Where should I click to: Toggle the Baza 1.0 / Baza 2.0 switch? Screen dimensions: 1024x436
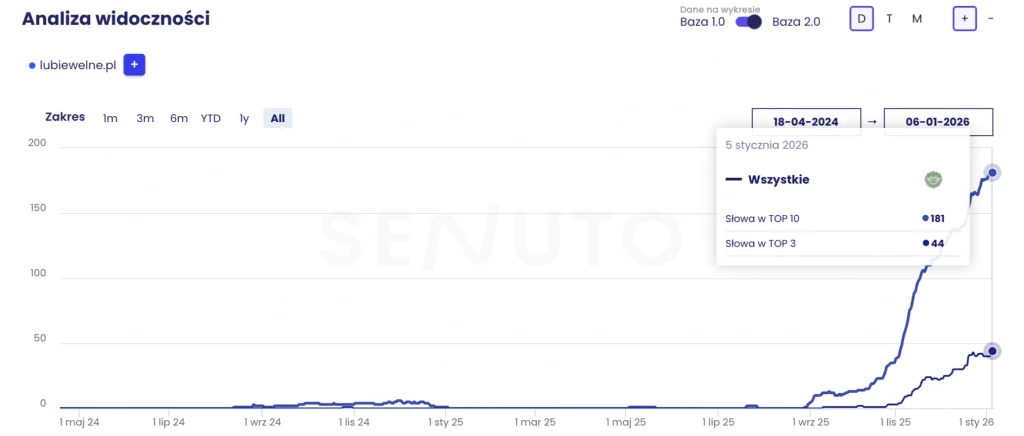(x=749, y=21)
